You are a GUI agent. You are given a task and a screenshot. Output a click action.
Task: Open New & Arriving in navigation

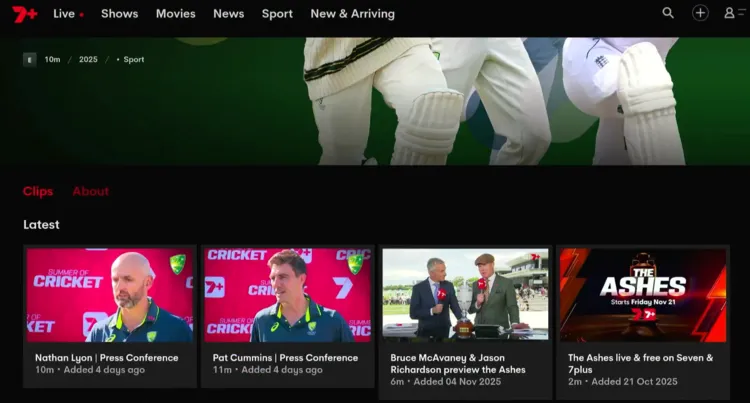353,14
